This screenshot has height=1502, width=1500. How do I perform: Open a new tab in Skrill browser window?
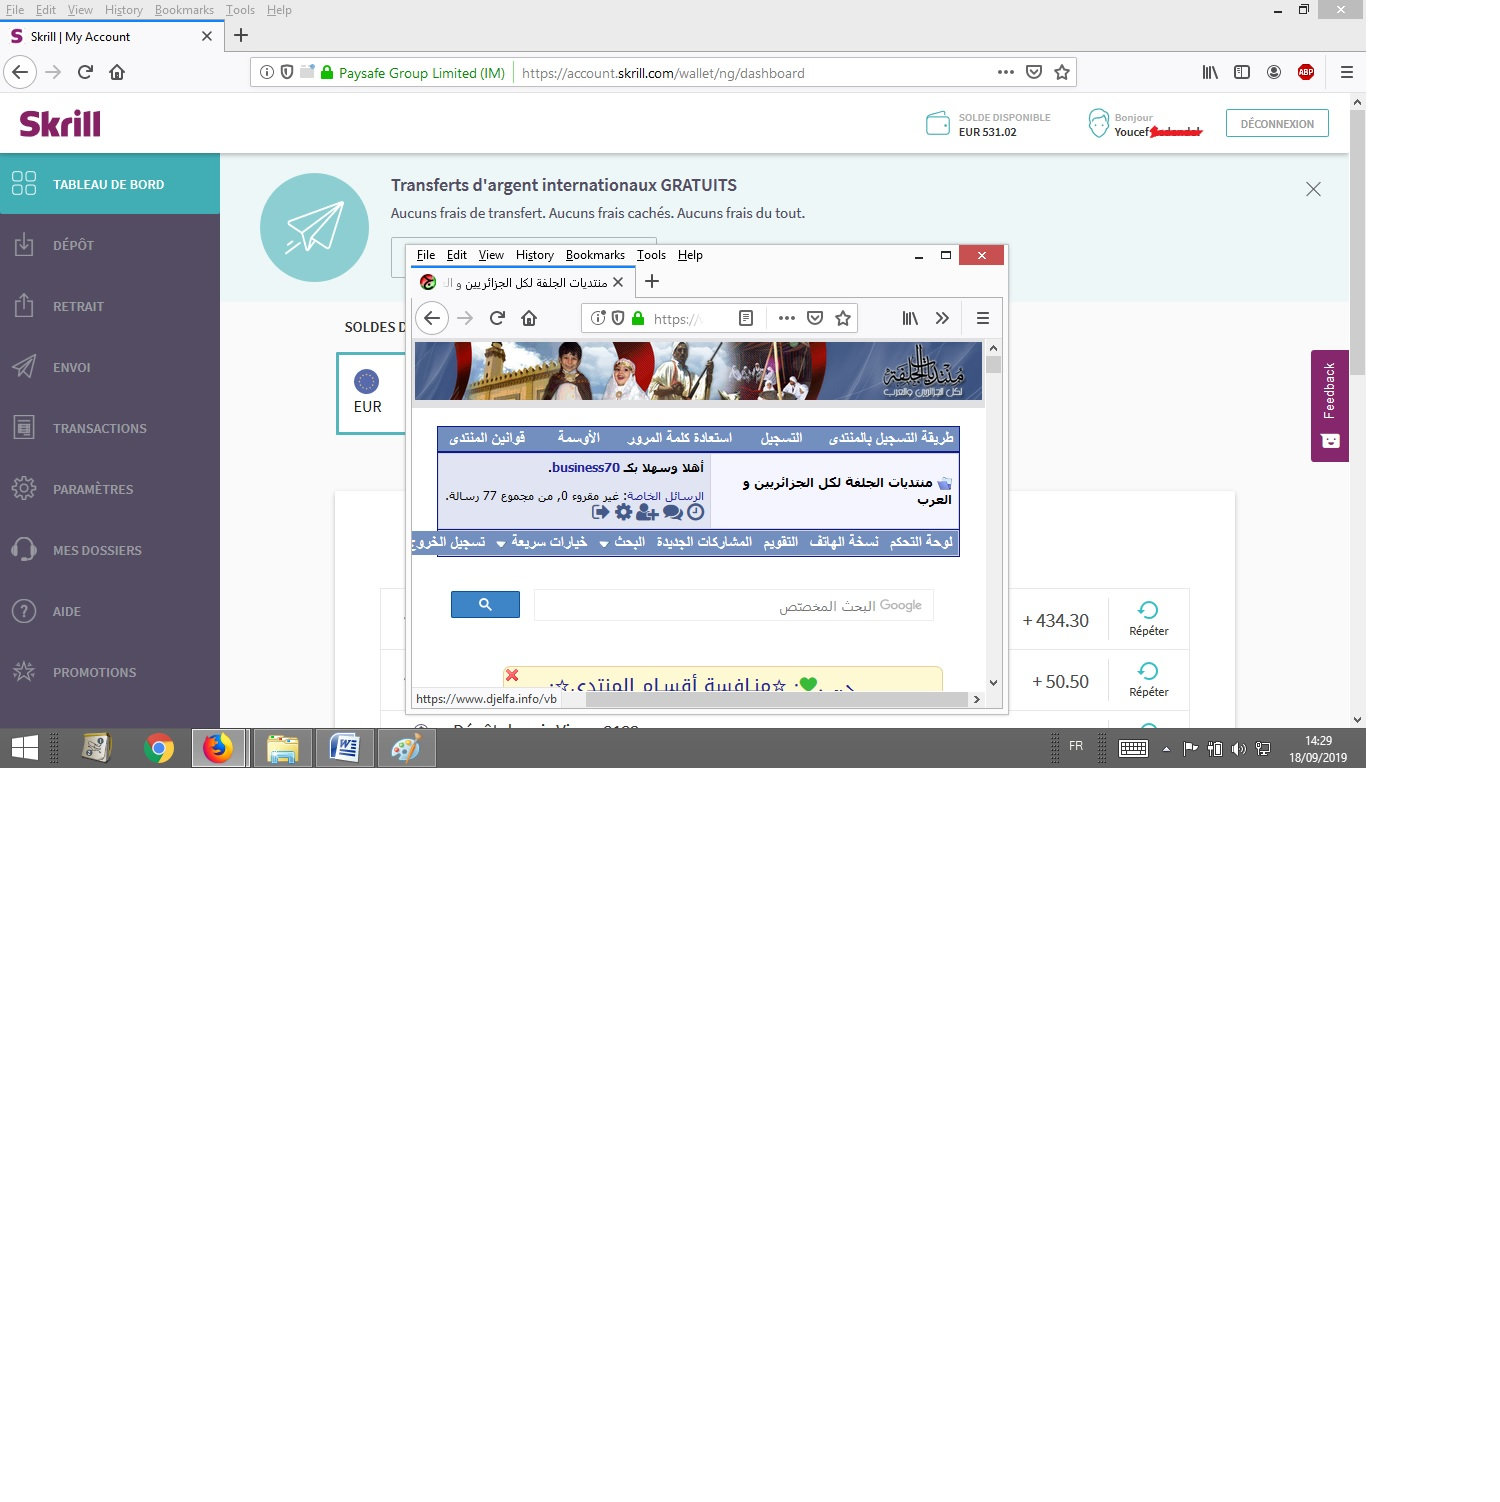241,36
